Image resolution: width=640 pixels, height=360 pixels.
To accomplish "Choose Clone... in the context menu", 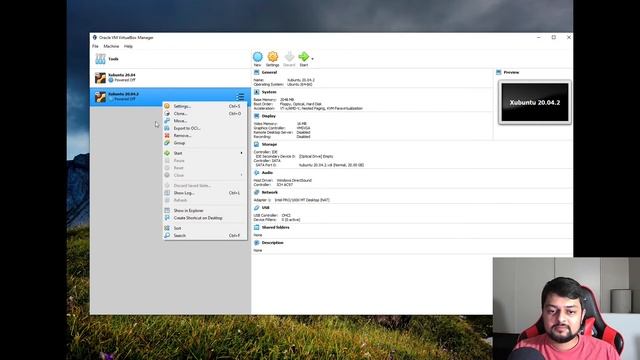I will (x=204, y=113).
